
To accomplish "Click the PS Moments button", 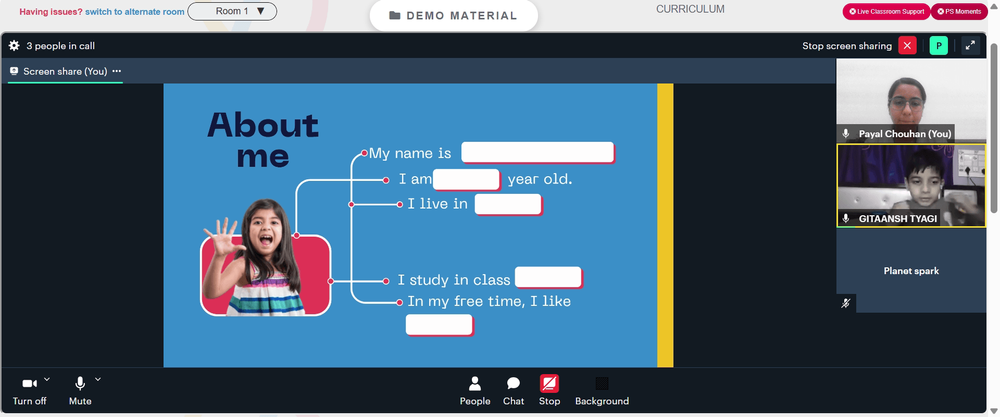I will point(959,11).
